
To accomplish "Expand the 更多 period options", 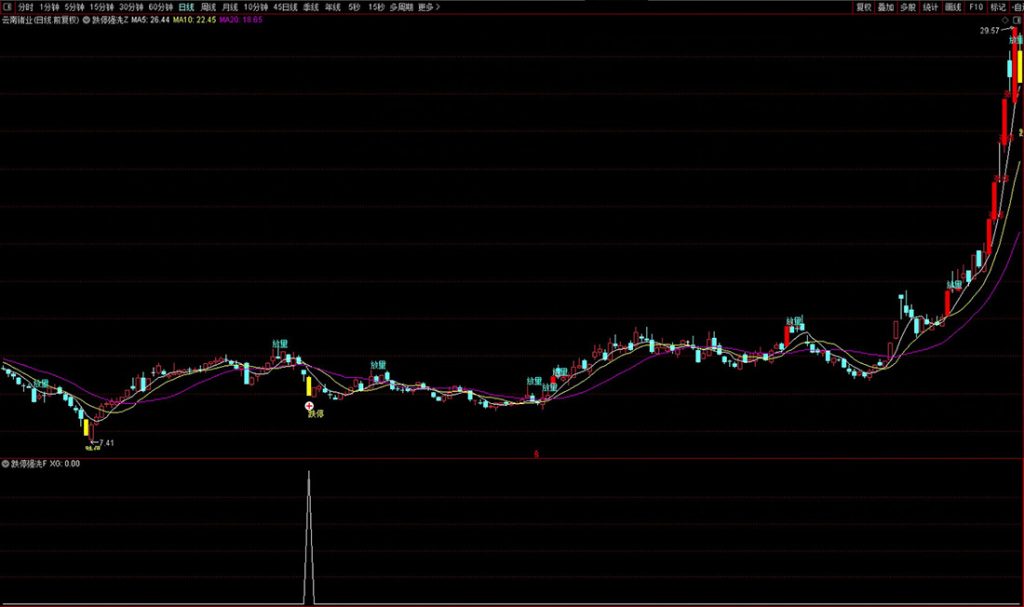I will [x=428, y=7].
